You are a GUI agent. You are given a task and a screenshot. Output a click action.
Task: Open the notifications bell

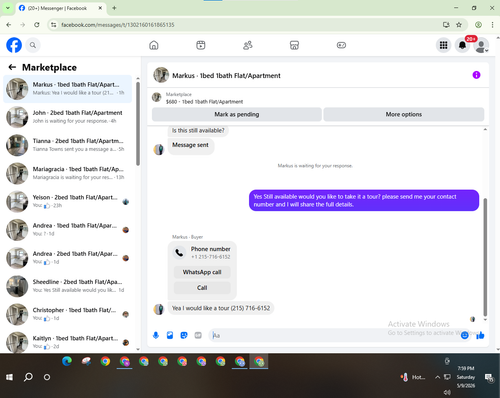click(x=462, y=45)
